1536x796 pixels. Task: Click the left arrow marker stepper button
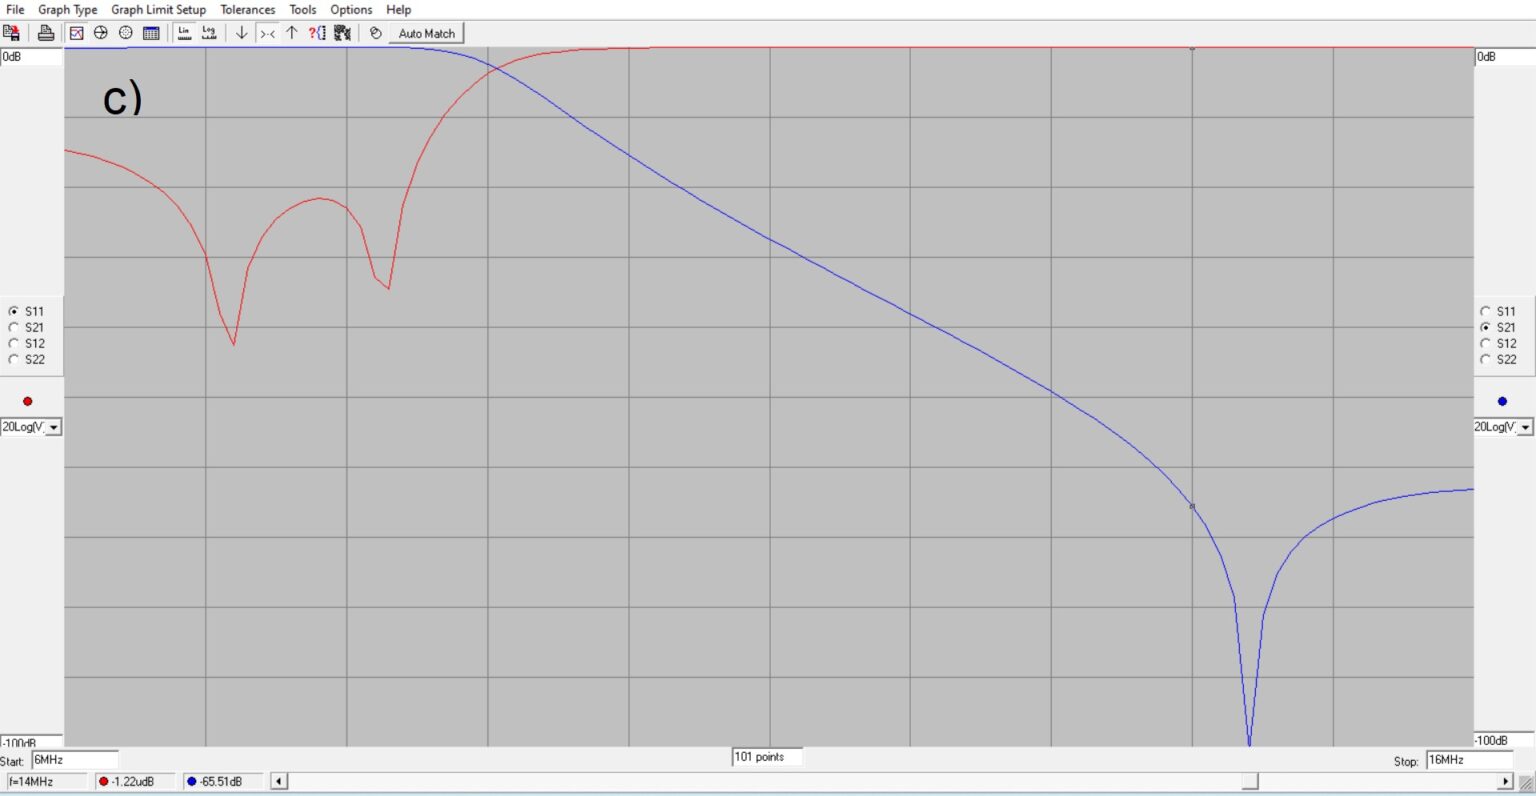click(x=277, y=781)
